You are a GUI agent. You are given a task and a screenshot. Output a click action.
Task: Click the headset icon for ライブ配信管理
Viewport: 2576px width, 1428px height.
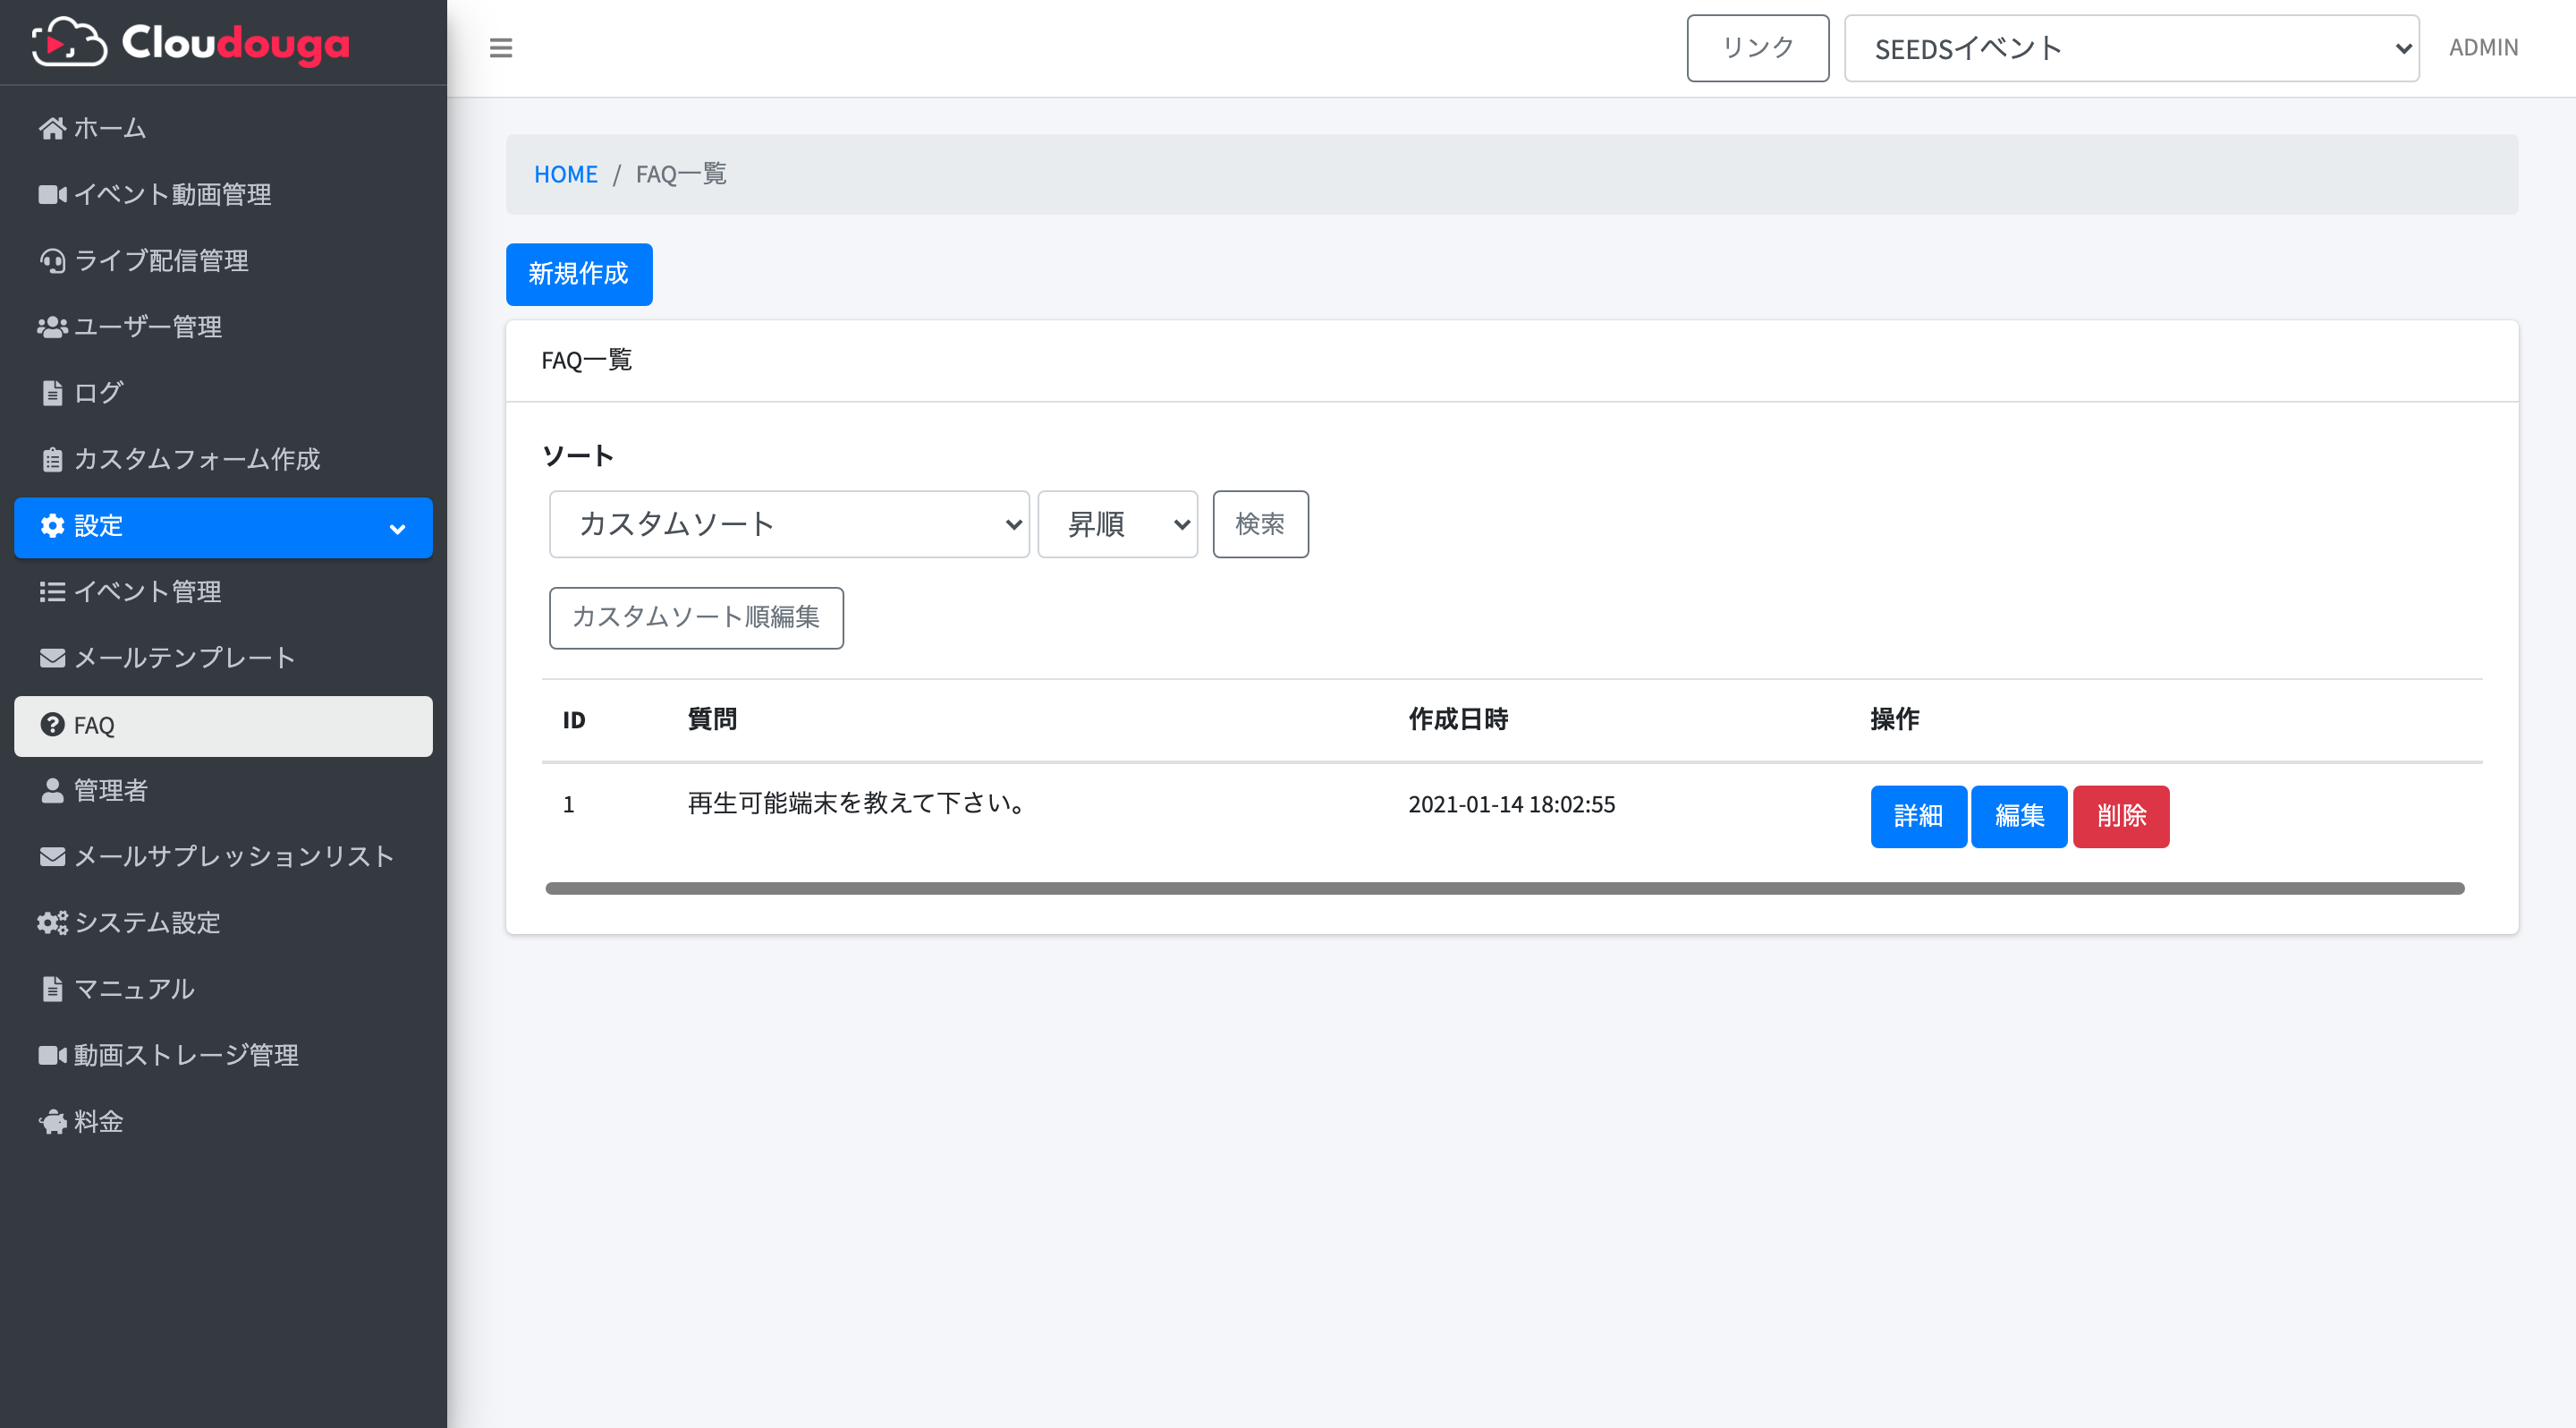(x=52, y=261)
